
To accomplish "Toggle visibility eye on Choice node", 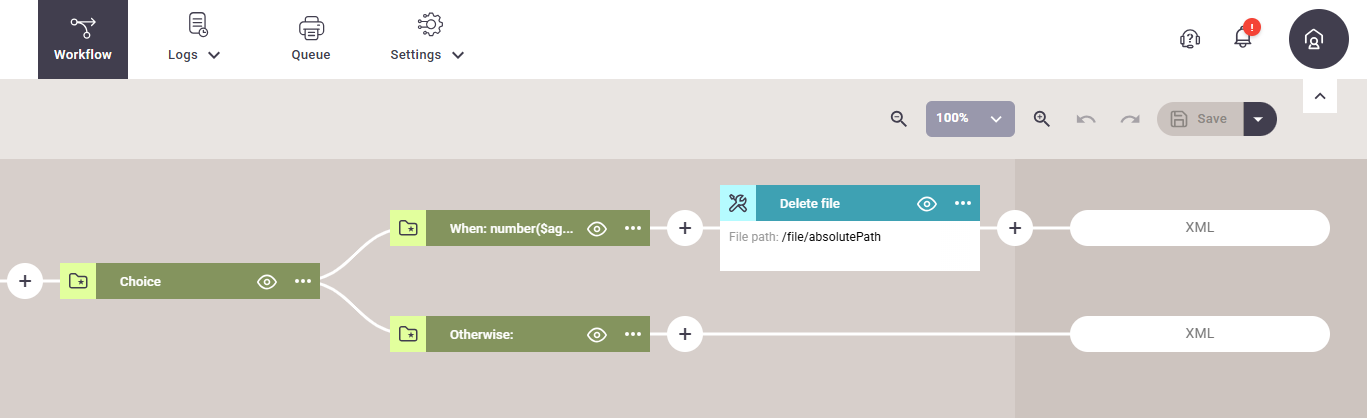I will (267, 281).
